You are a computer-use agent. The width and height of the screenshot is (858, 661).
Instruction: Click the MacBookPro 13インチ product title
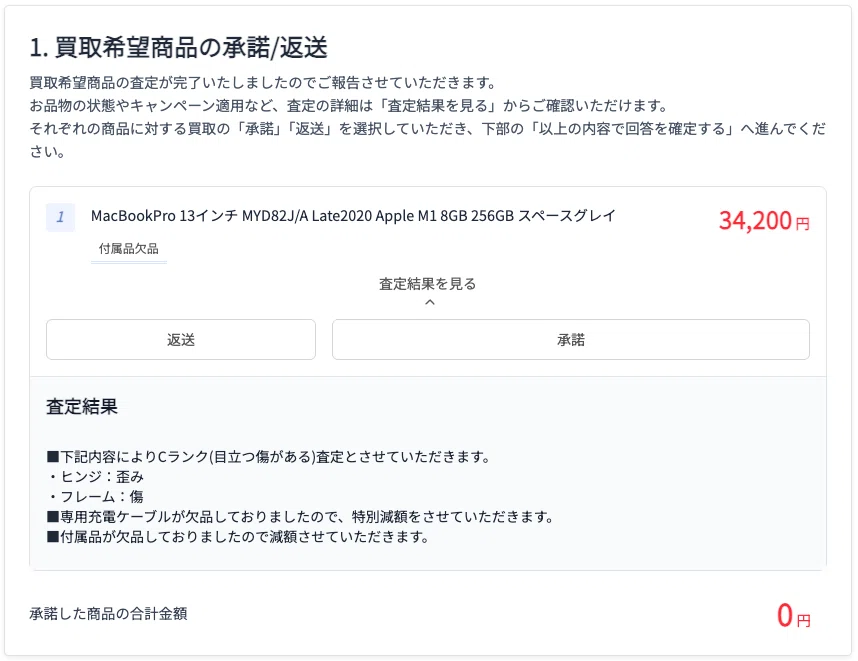353,216
